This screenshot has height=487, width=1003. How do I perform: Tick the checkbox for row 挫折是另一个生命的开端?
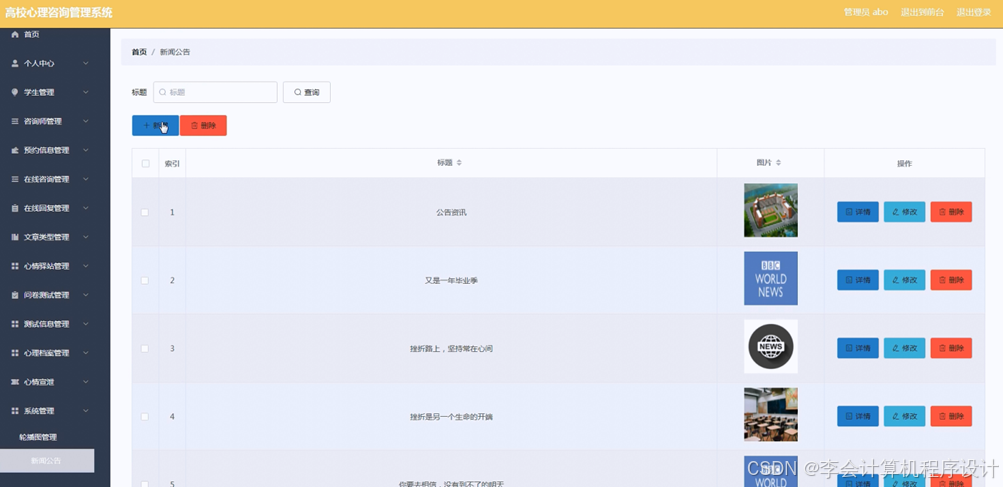[145, 417]
